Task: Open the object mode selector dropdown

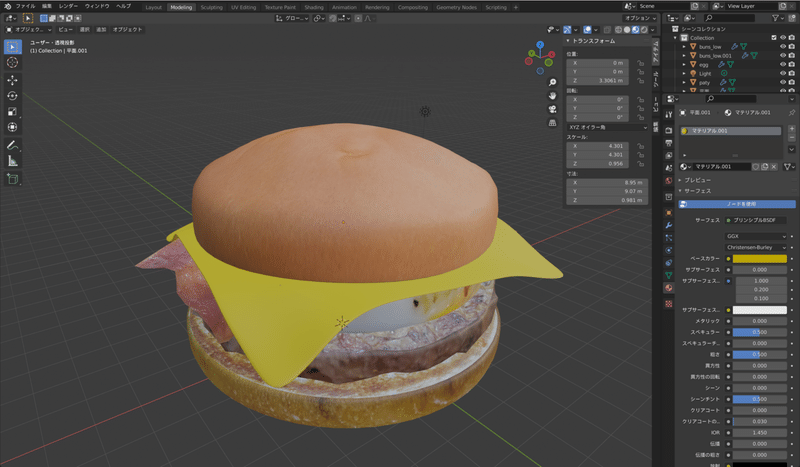Action: 29,30
